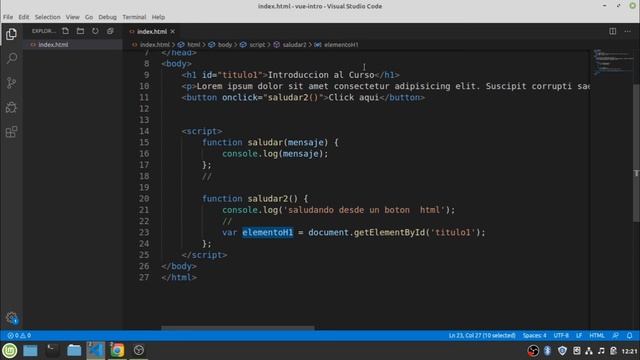Show errors and warnings in status bar
The width and height of the screenshot is (640, 360).
(19, 336)
